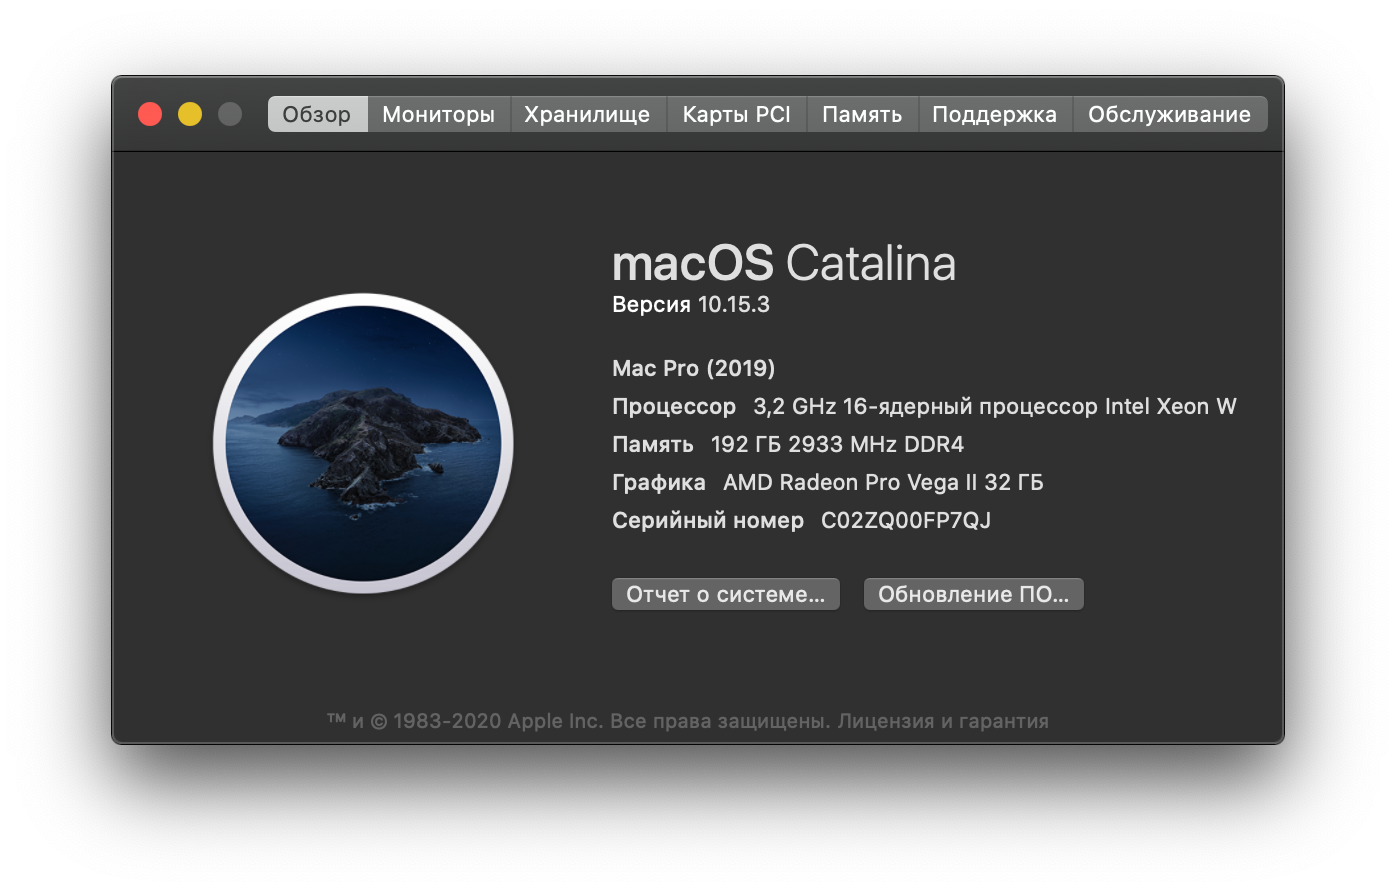Screen dimensions: 1396x892
Task: Open the Лицензия и гарантия link
Action: point(943,721)
